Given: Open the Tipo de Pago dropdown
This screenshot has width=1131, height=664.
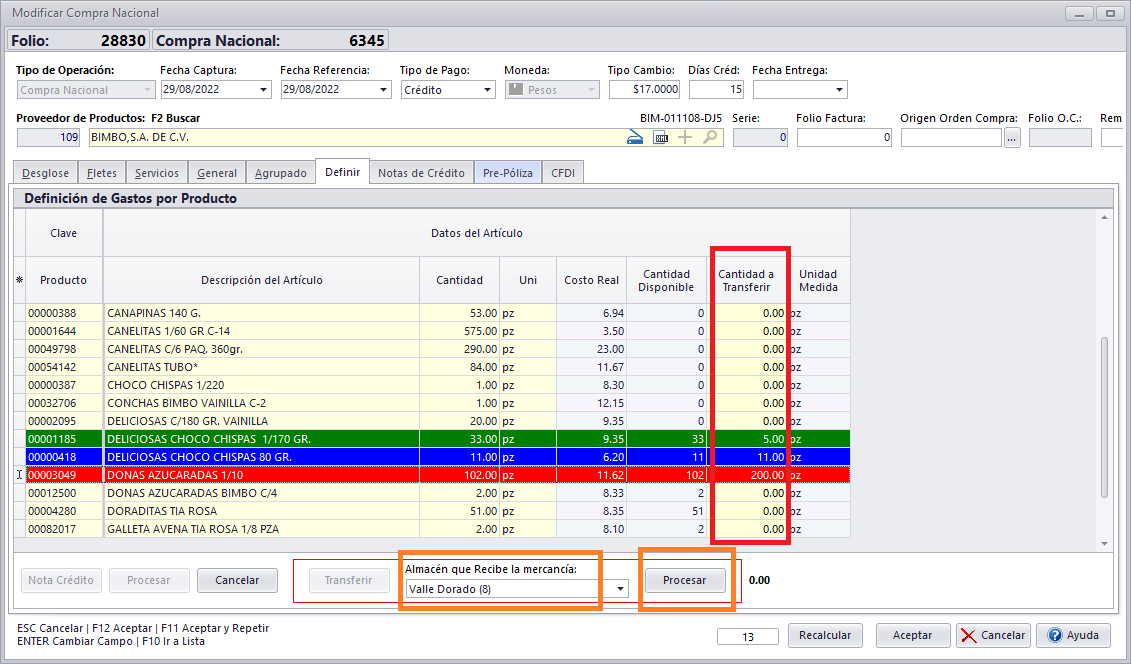Looking at the screenshot, I should point(487,90).
